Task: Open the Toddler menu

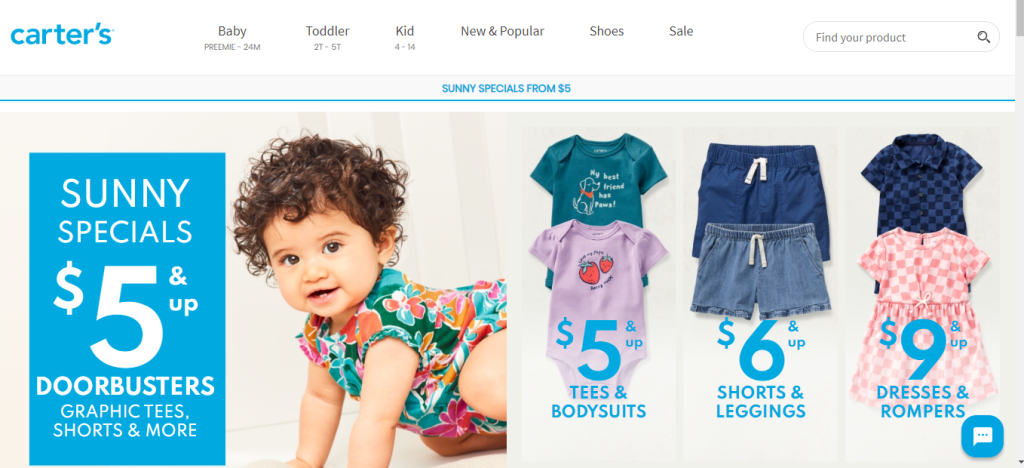Action: [327, 37]
